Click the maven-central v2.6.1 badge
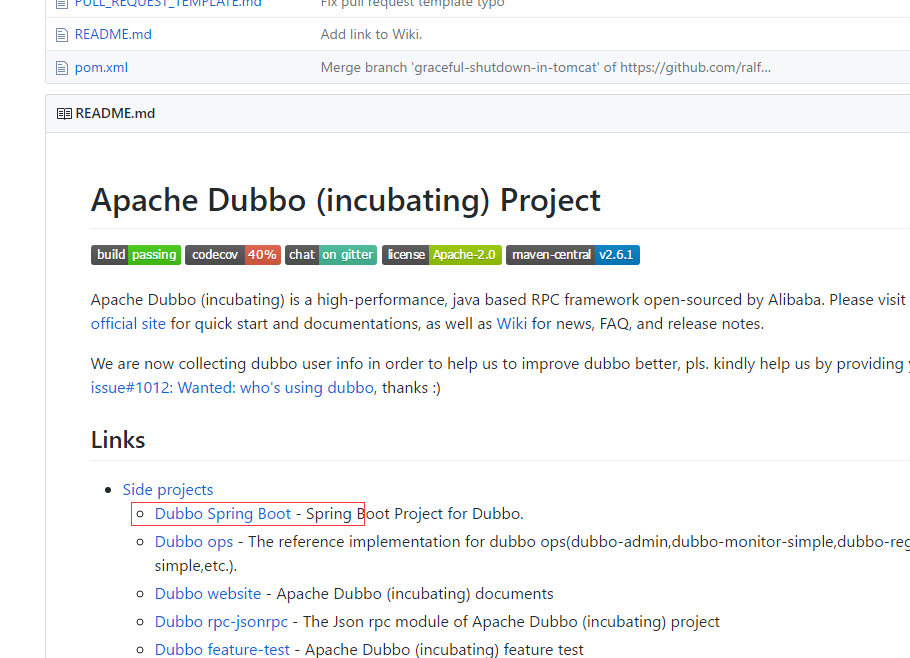The height and width of the screenshot is (658, 910). pos(573,255)
